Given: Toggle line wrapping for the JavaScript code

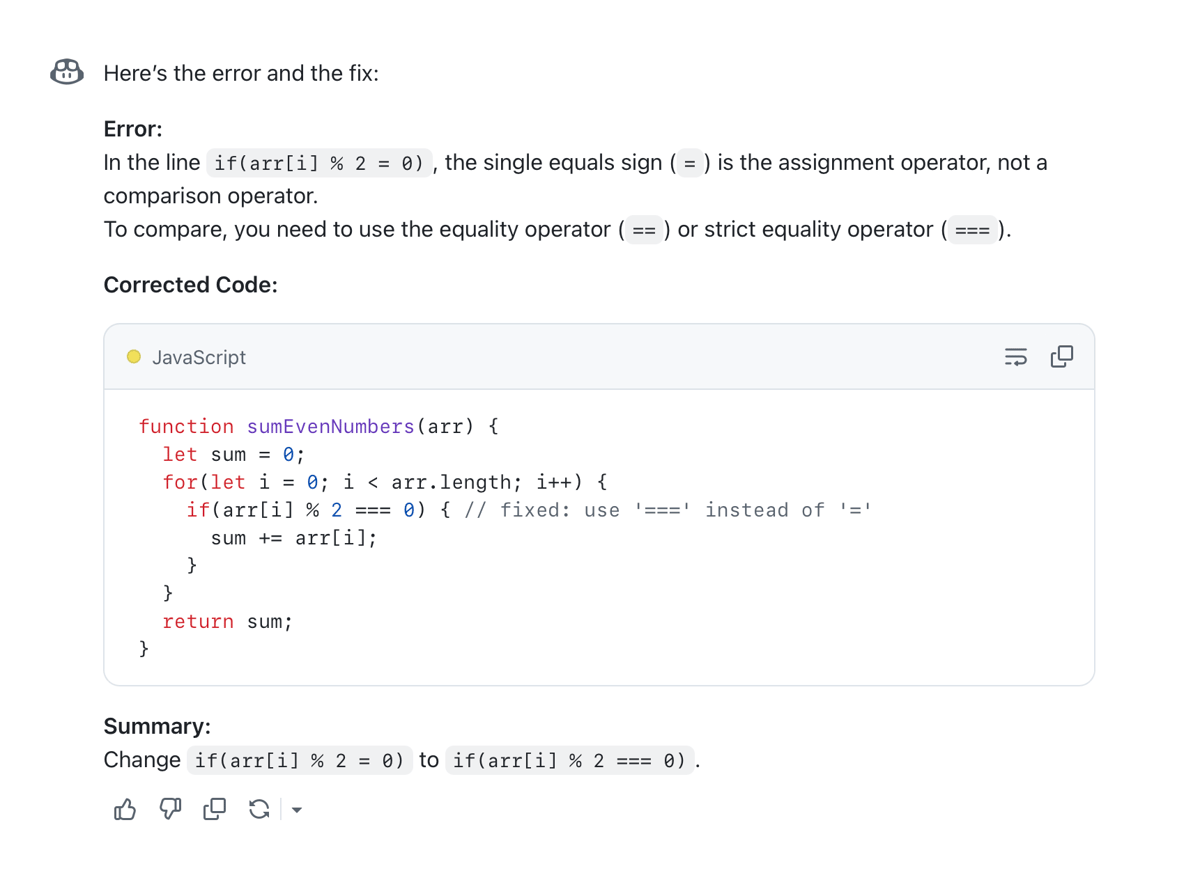Looking at the screenshot, I should (1016, 356).
